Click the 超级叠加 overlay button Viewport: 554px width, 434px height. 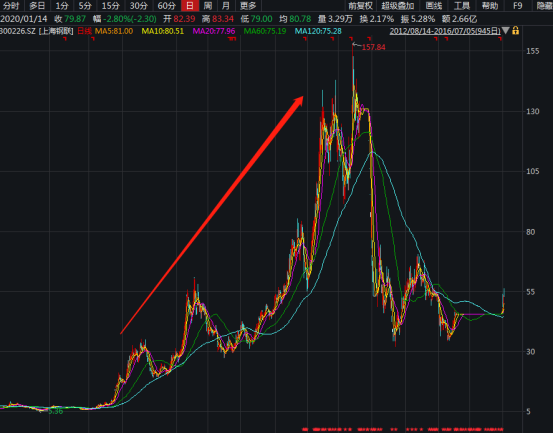(x=398, y=6)
